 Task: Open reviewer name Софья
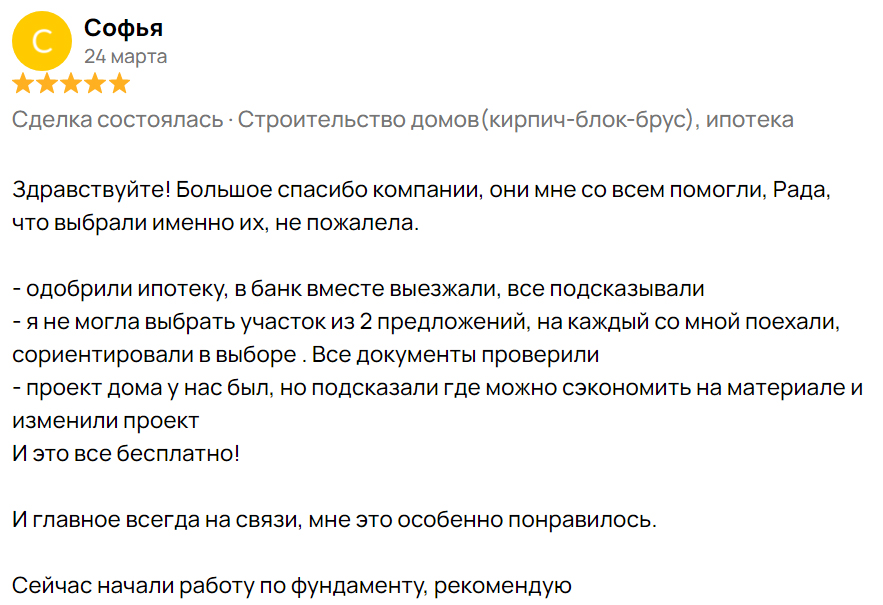pos(123,27)
